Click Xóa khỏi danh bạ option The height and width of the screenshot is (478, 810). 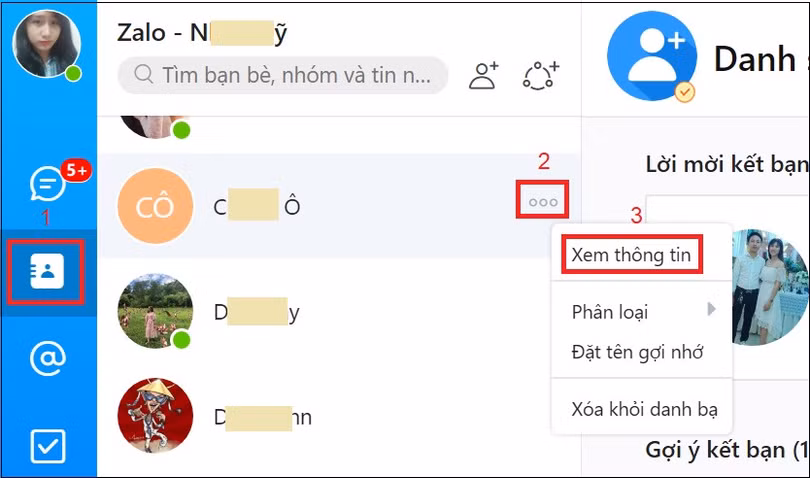642,409
